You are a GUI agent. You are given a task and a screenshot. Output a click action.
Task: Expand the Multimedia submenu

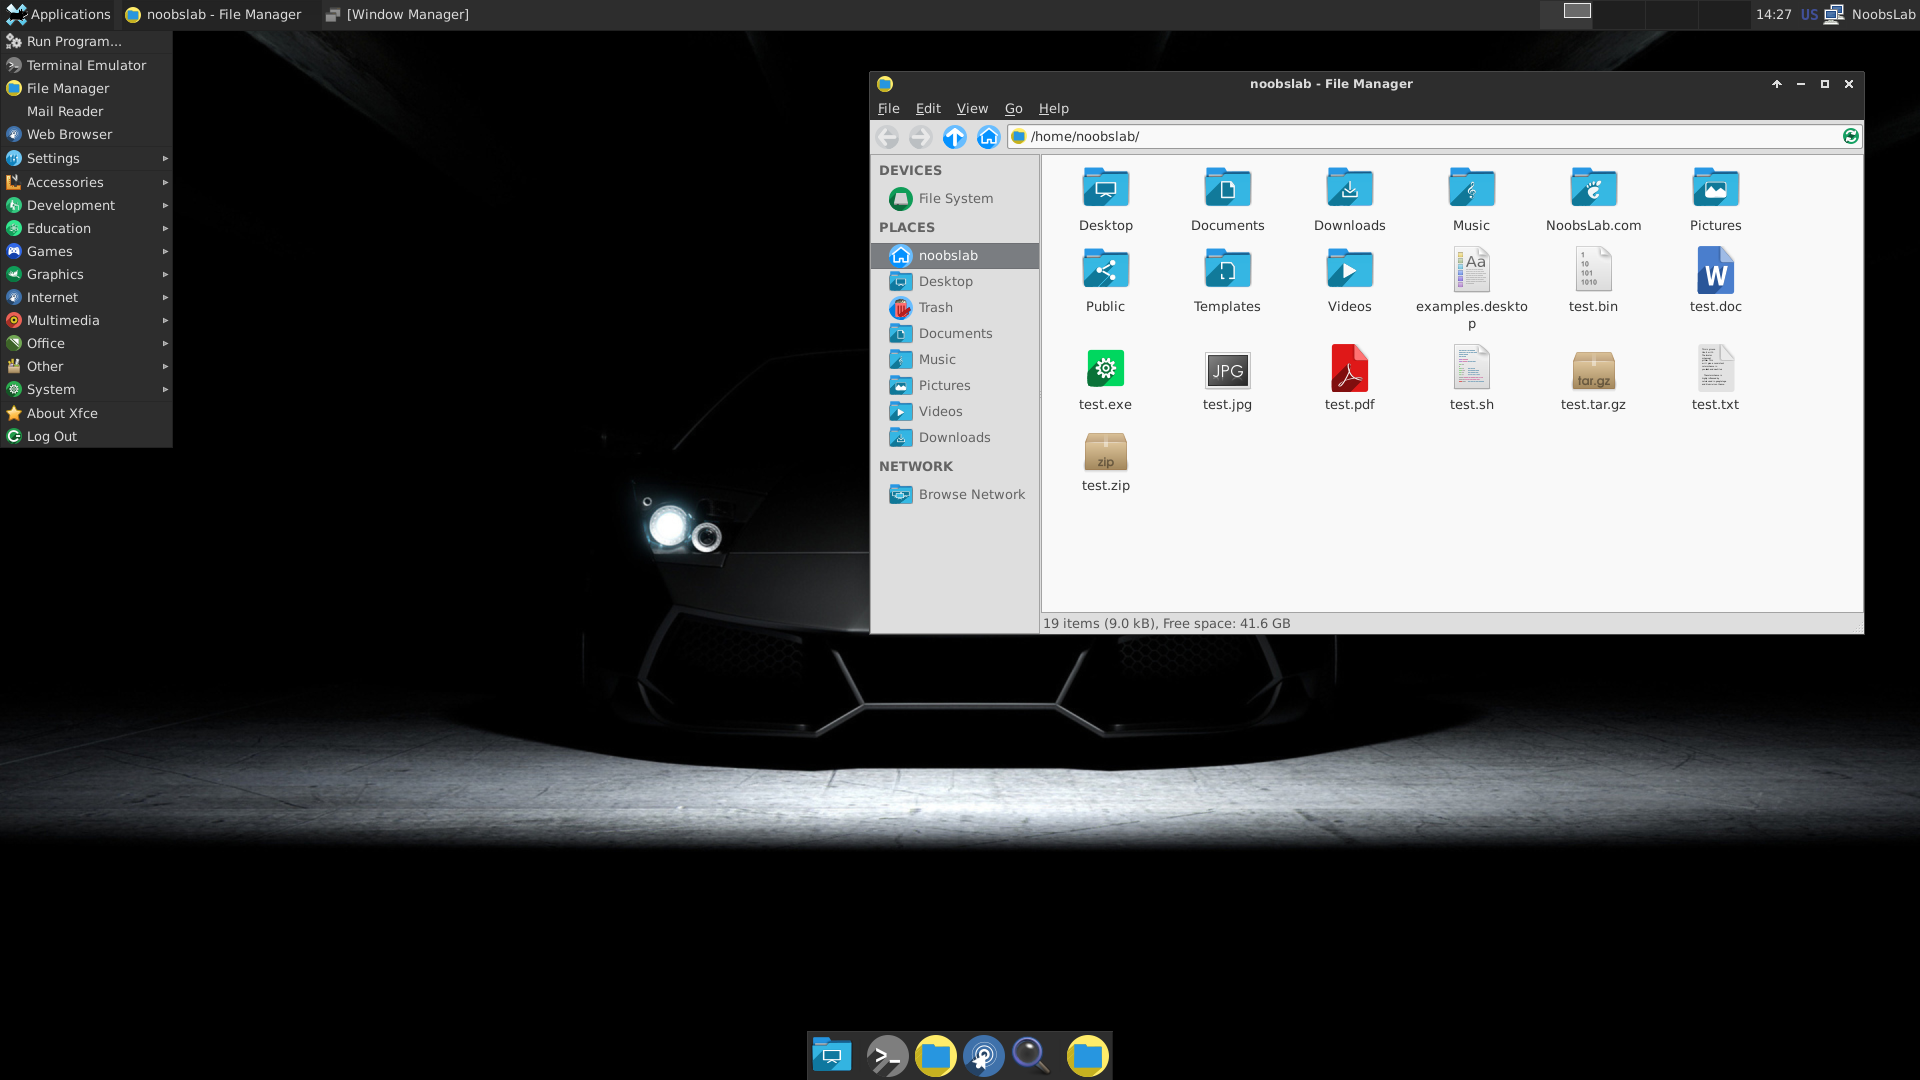86,320
